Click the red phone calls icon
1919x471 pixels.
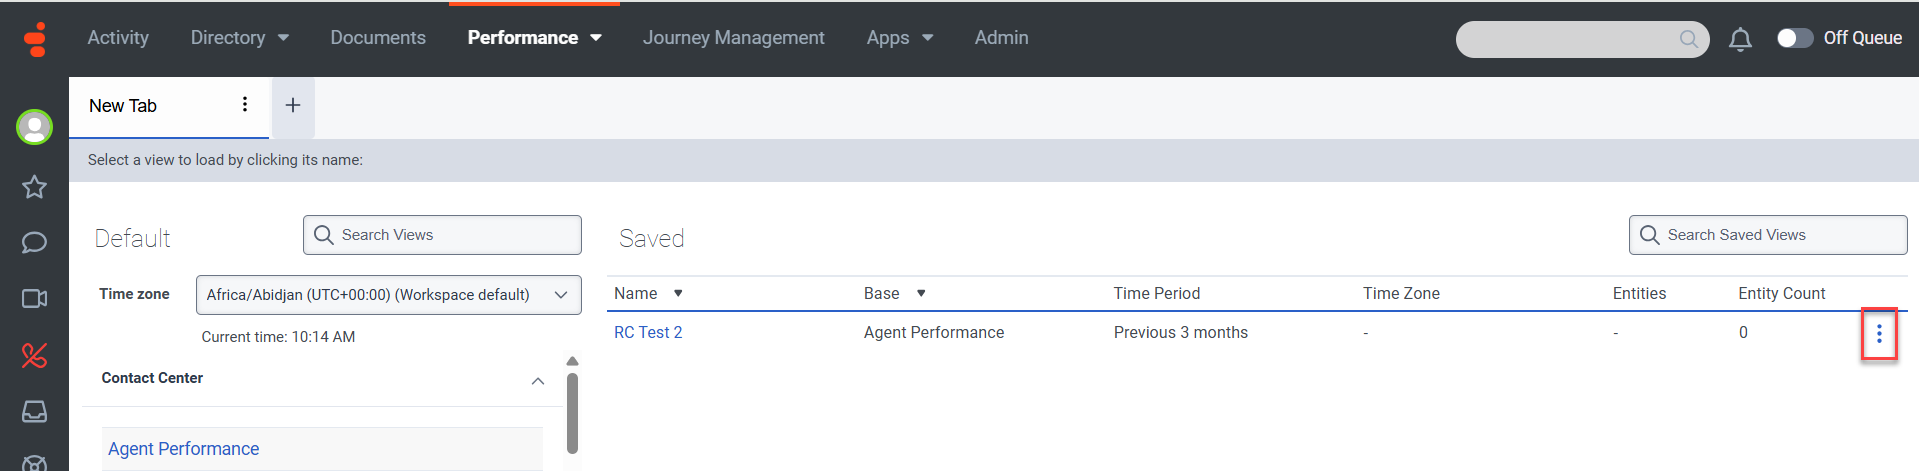click(35, 355)
